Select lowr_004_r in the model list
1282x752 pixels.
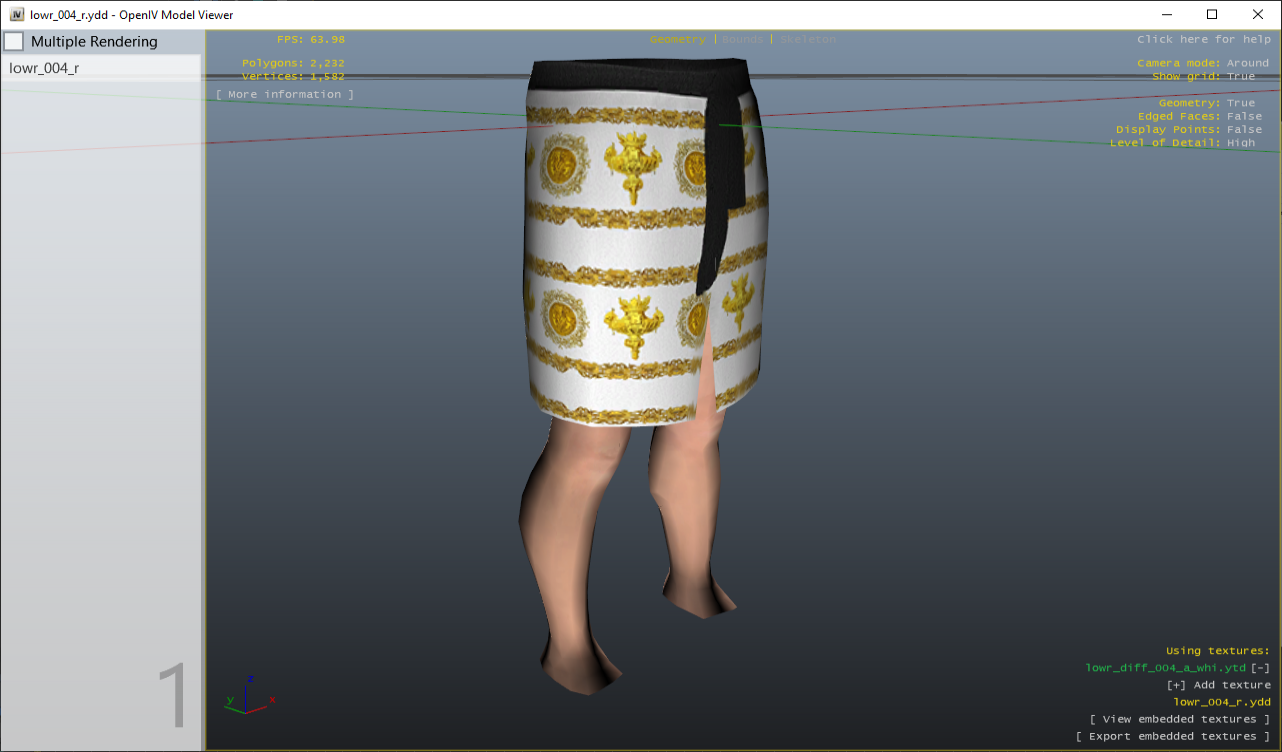(44, 67)
